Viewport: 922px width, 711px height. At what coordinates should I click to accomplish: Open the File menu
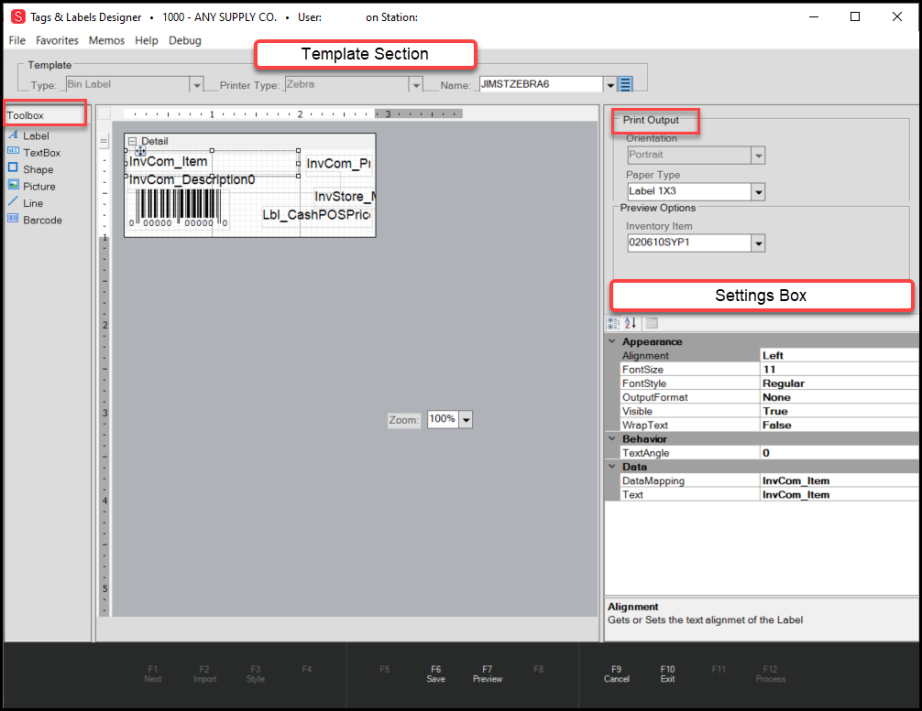tap(17, 41)
